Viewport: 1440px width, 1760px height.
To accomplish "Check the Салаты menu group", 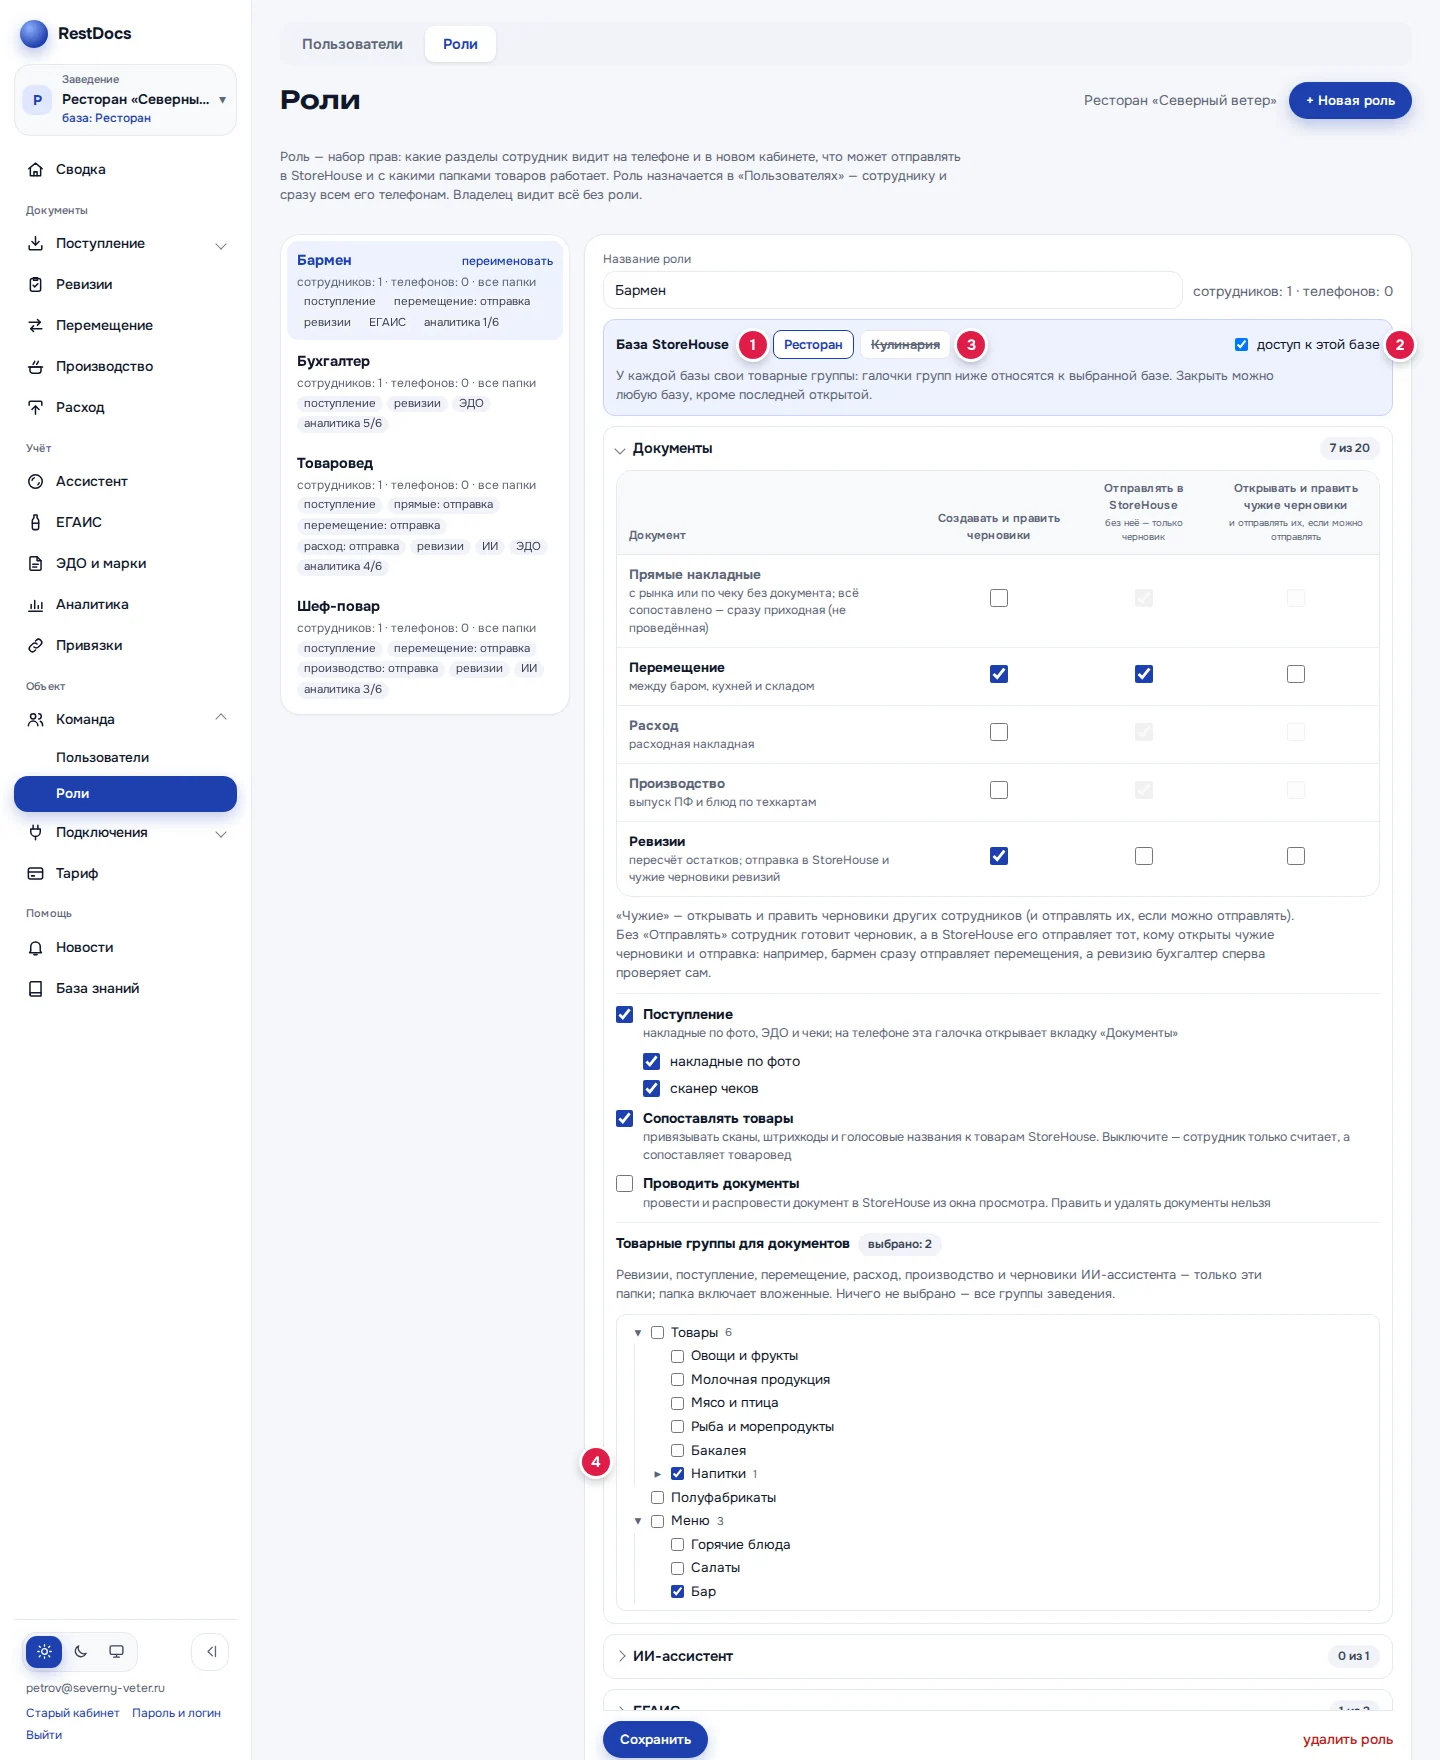I will (x=677, y=1569).
